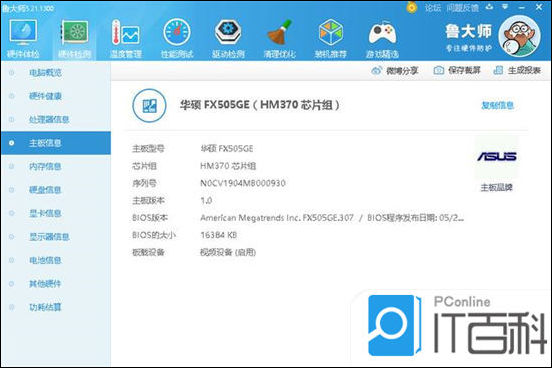Minimize the 鲁大师 window

pyautogui.click(x=521, y=7)
